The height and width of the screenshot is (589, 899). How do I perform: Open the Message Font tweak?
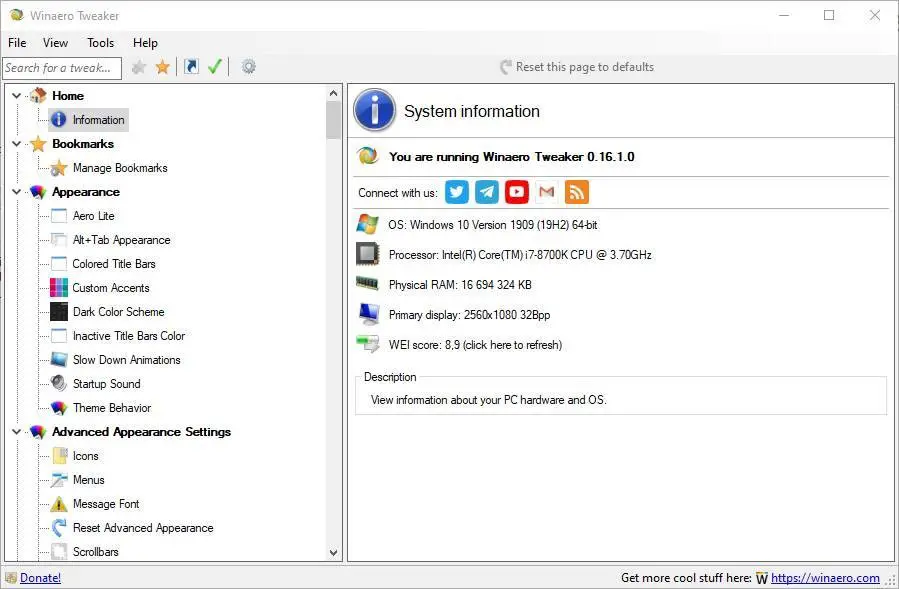105,505
